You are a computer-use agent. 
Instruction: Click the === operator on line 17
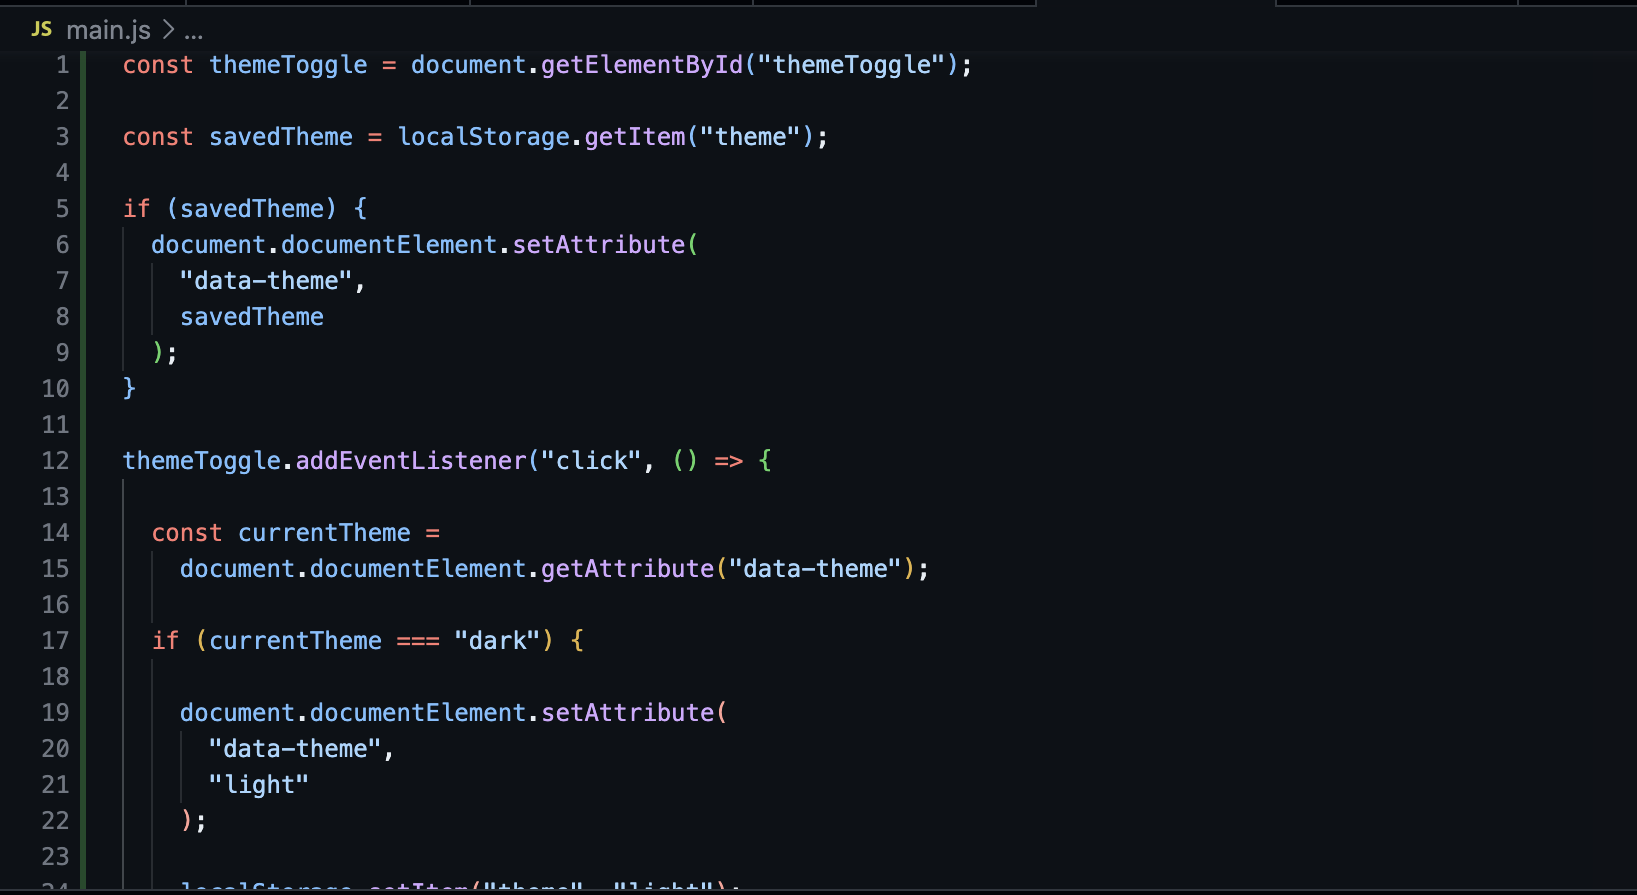[418, 641]
